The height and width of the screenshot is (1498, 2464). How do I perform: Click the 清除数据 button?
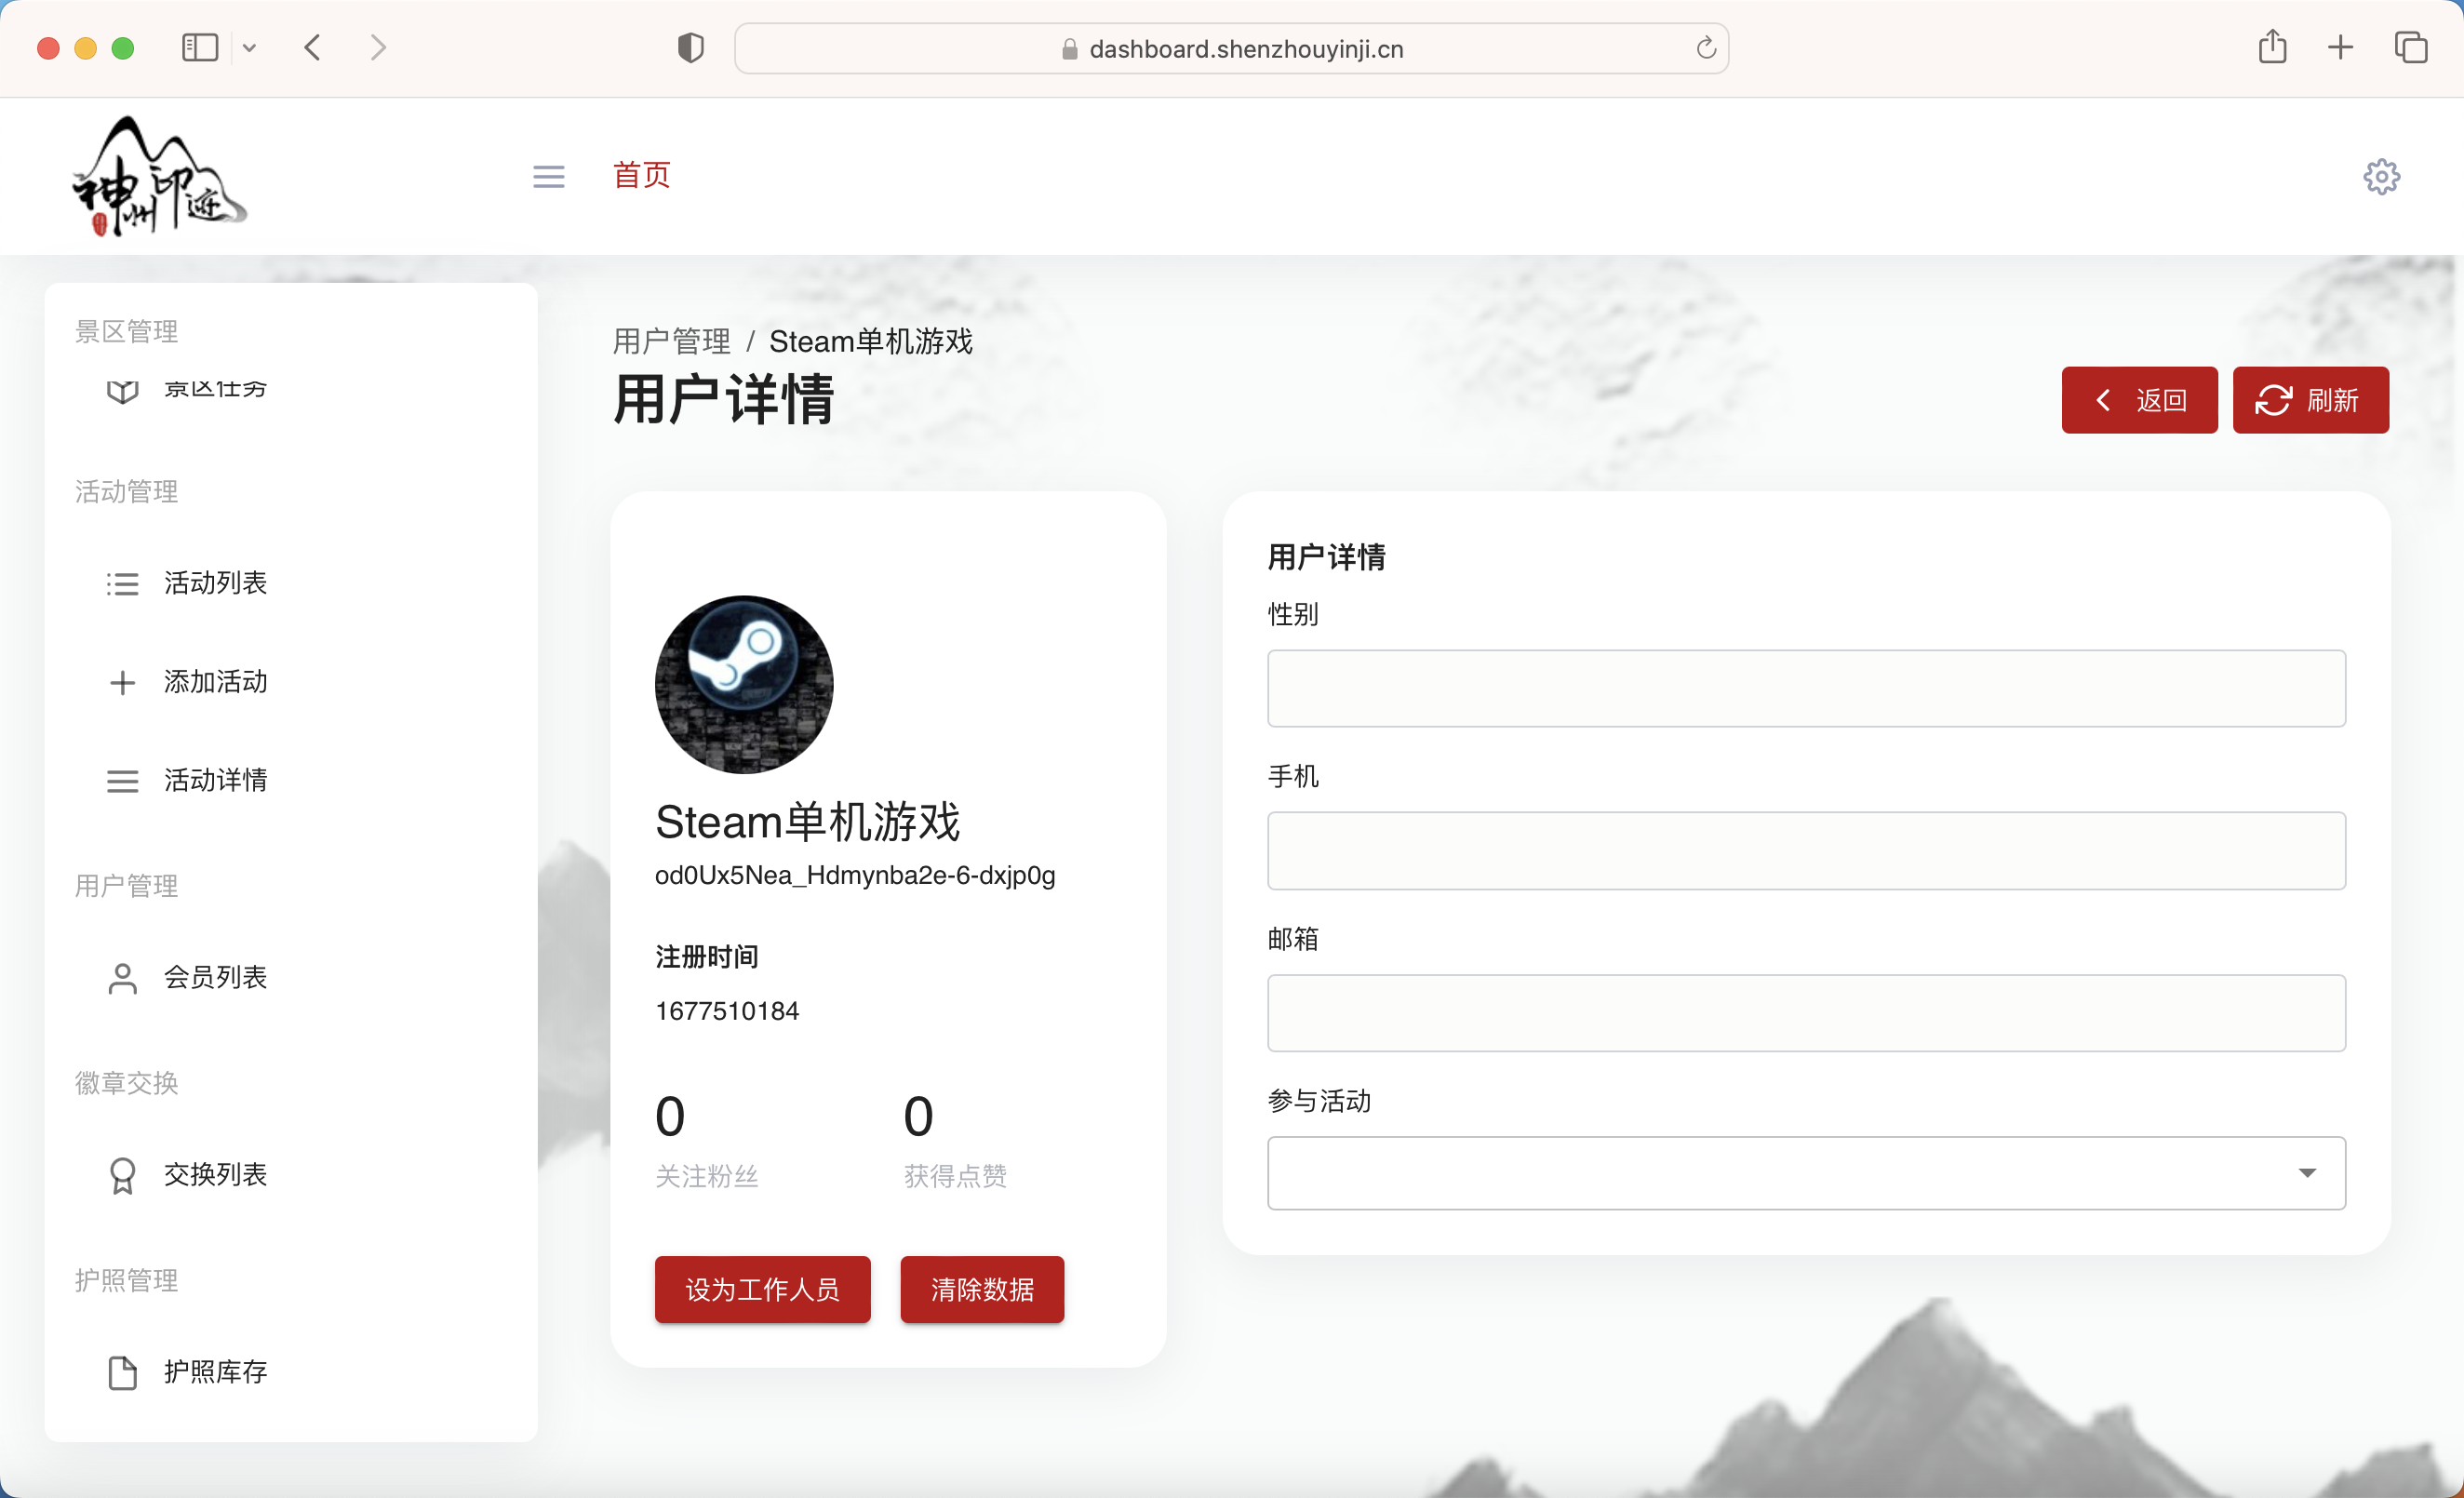(x=981, y=1290)
